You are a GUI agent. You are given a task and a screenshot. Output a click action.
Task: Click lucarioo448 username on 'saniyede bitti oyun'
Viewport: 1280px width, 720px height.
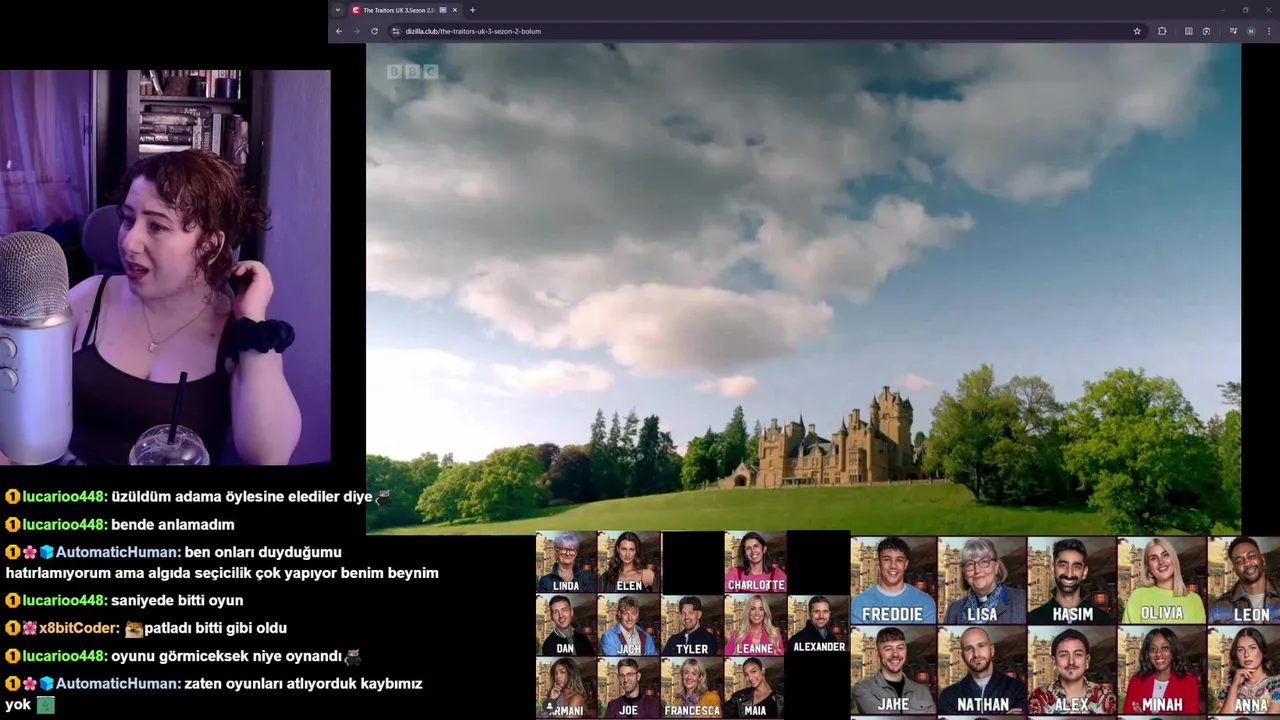(64, 601)
